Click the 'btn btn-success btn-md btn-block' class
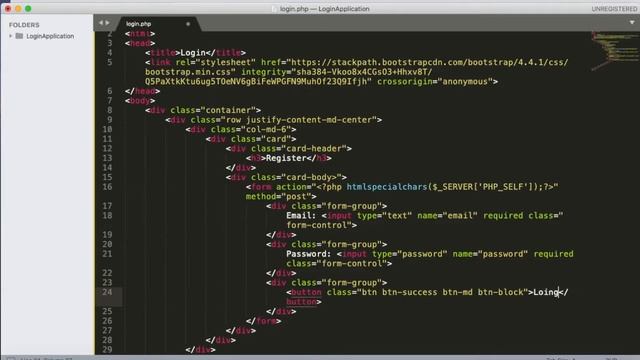Screen dimensions: 640x360 [442, 292]
